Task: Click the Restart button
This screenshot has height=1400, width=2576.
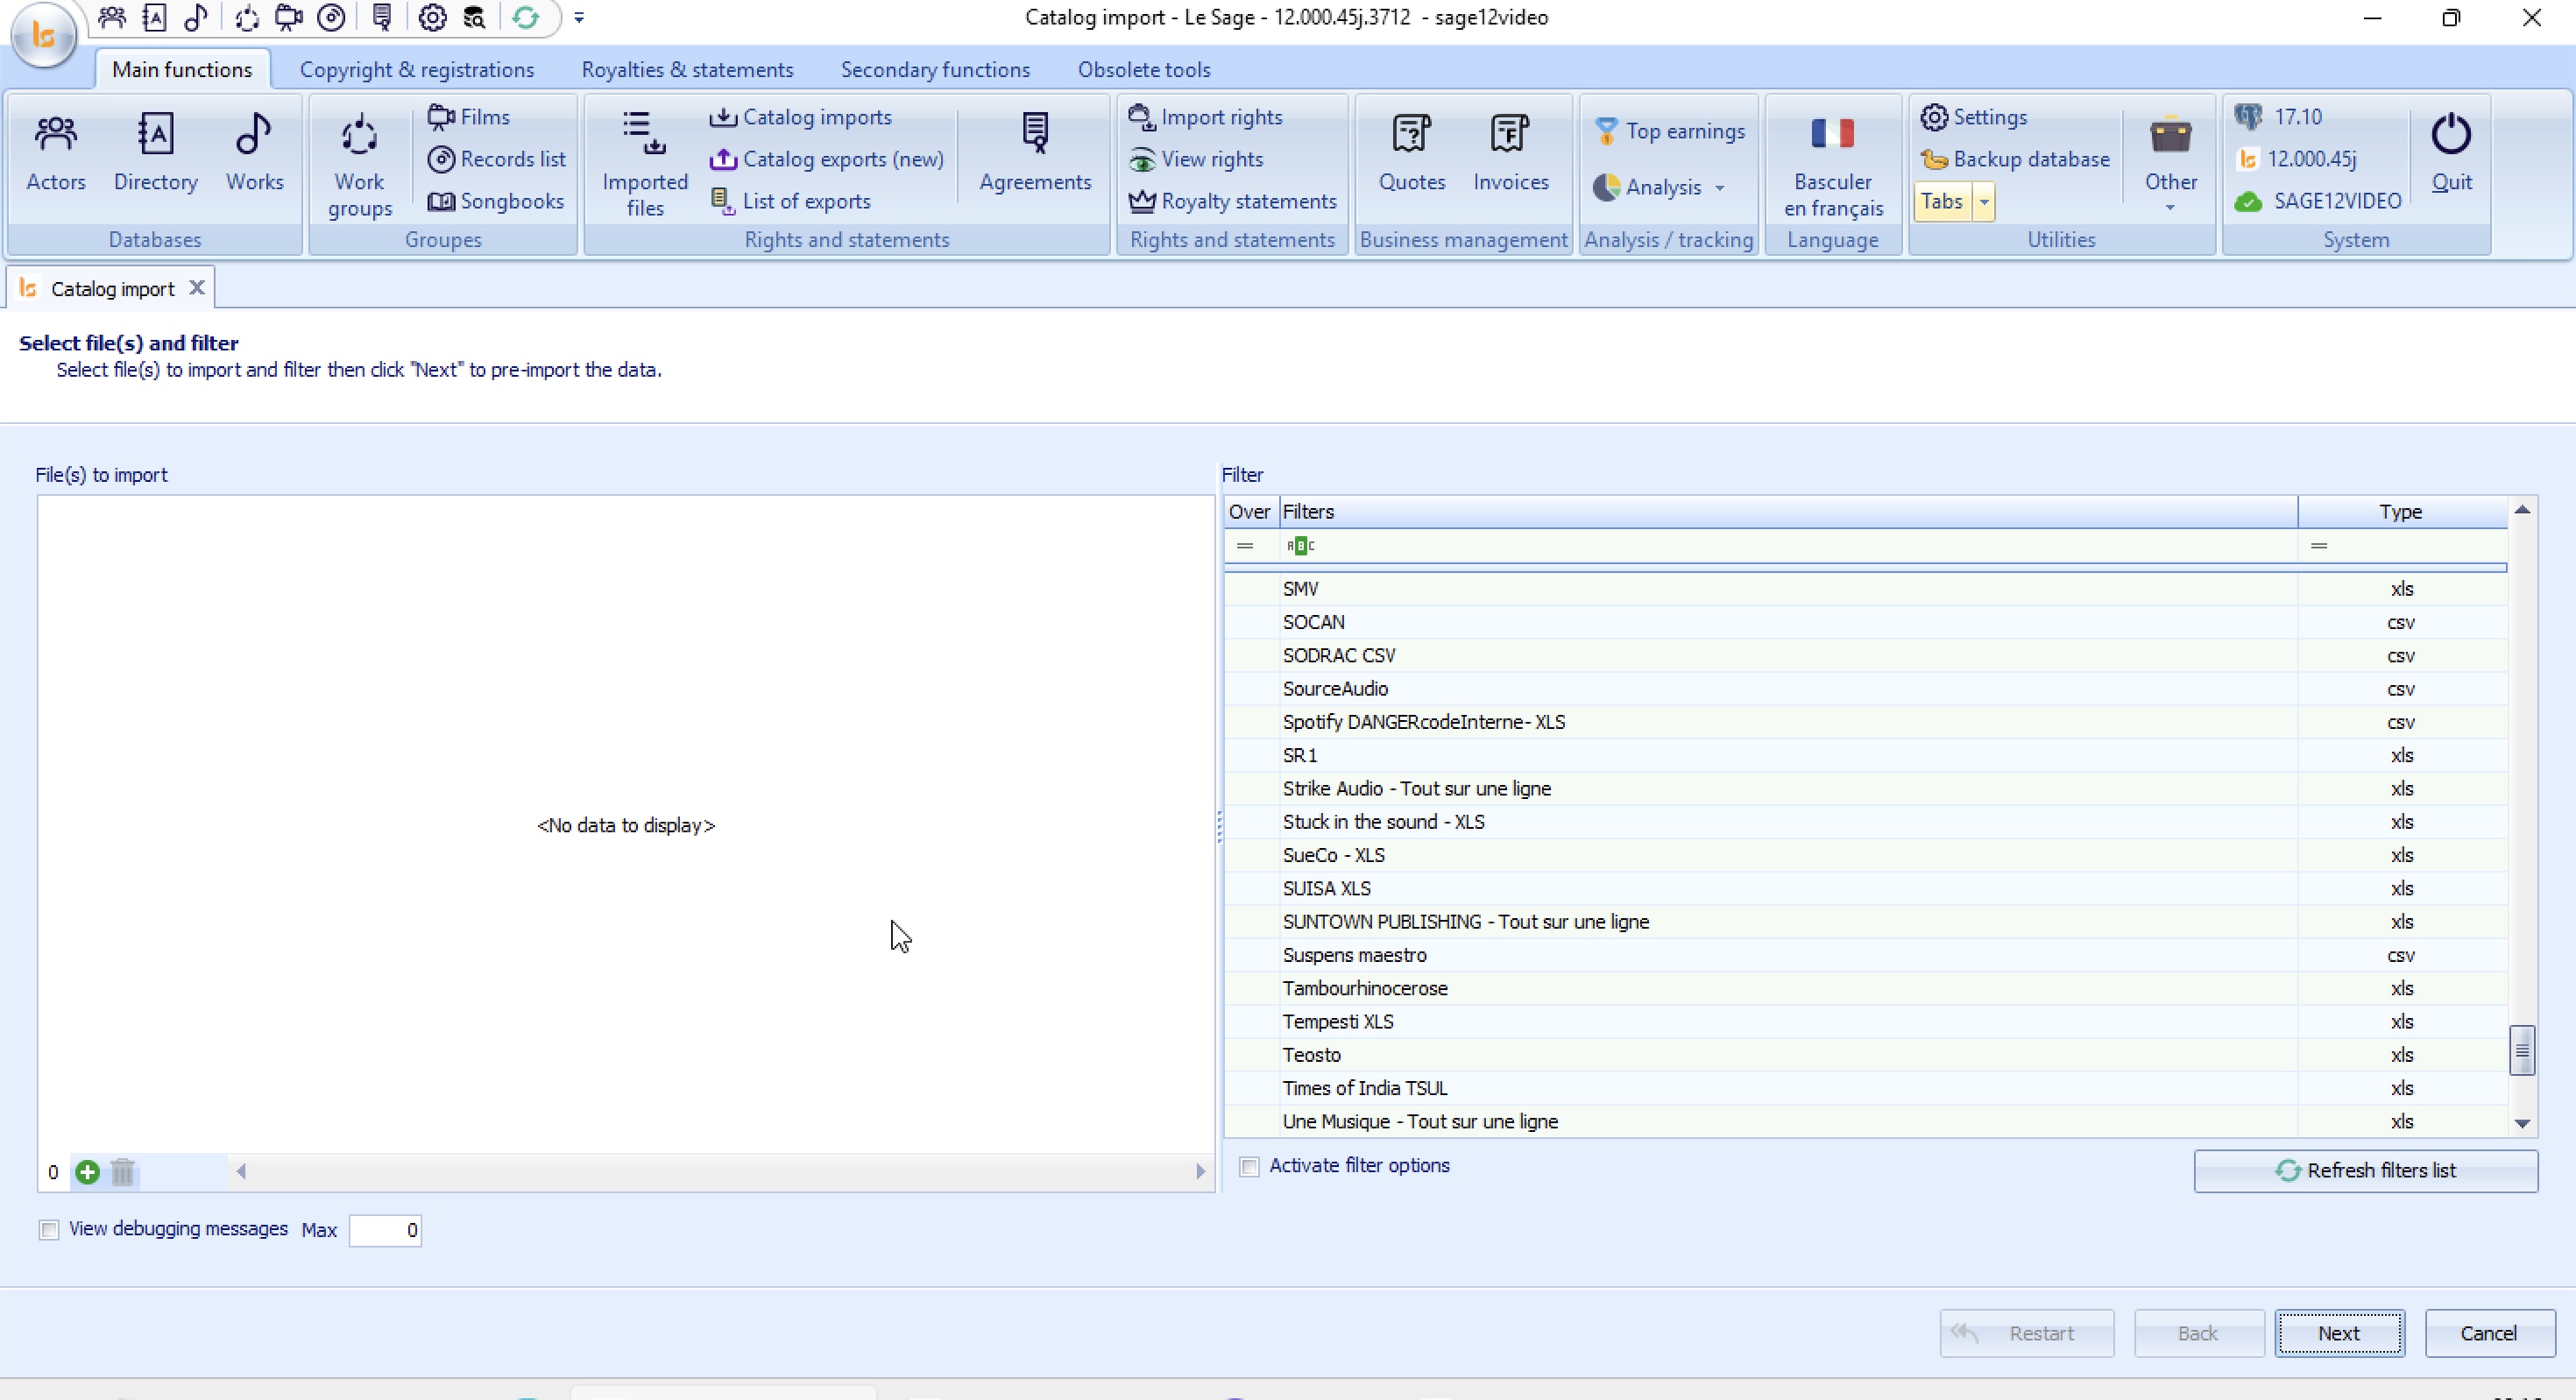Action: pyautogui.click(x=2026, y=1333)
